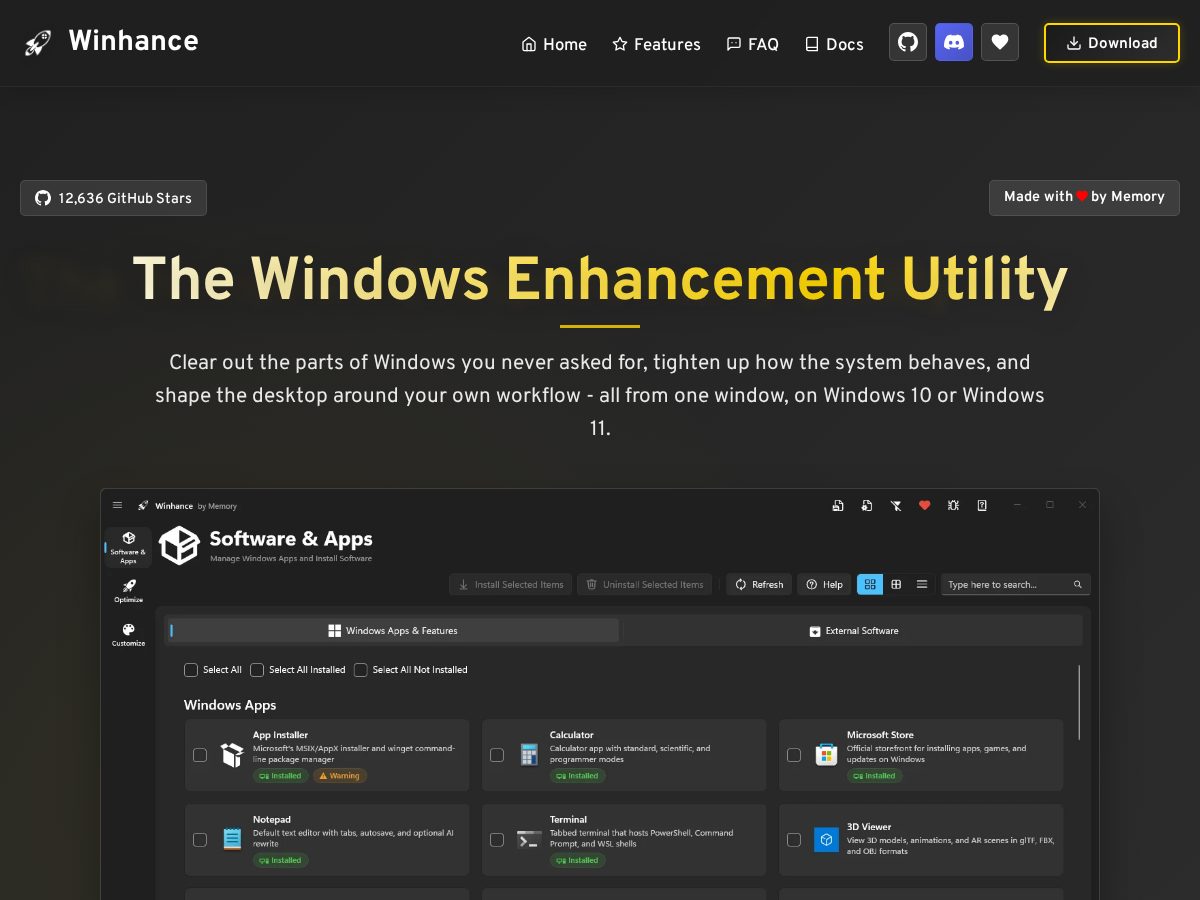
Task: Click the help document icon in title bar
Action: click(982, 505)
